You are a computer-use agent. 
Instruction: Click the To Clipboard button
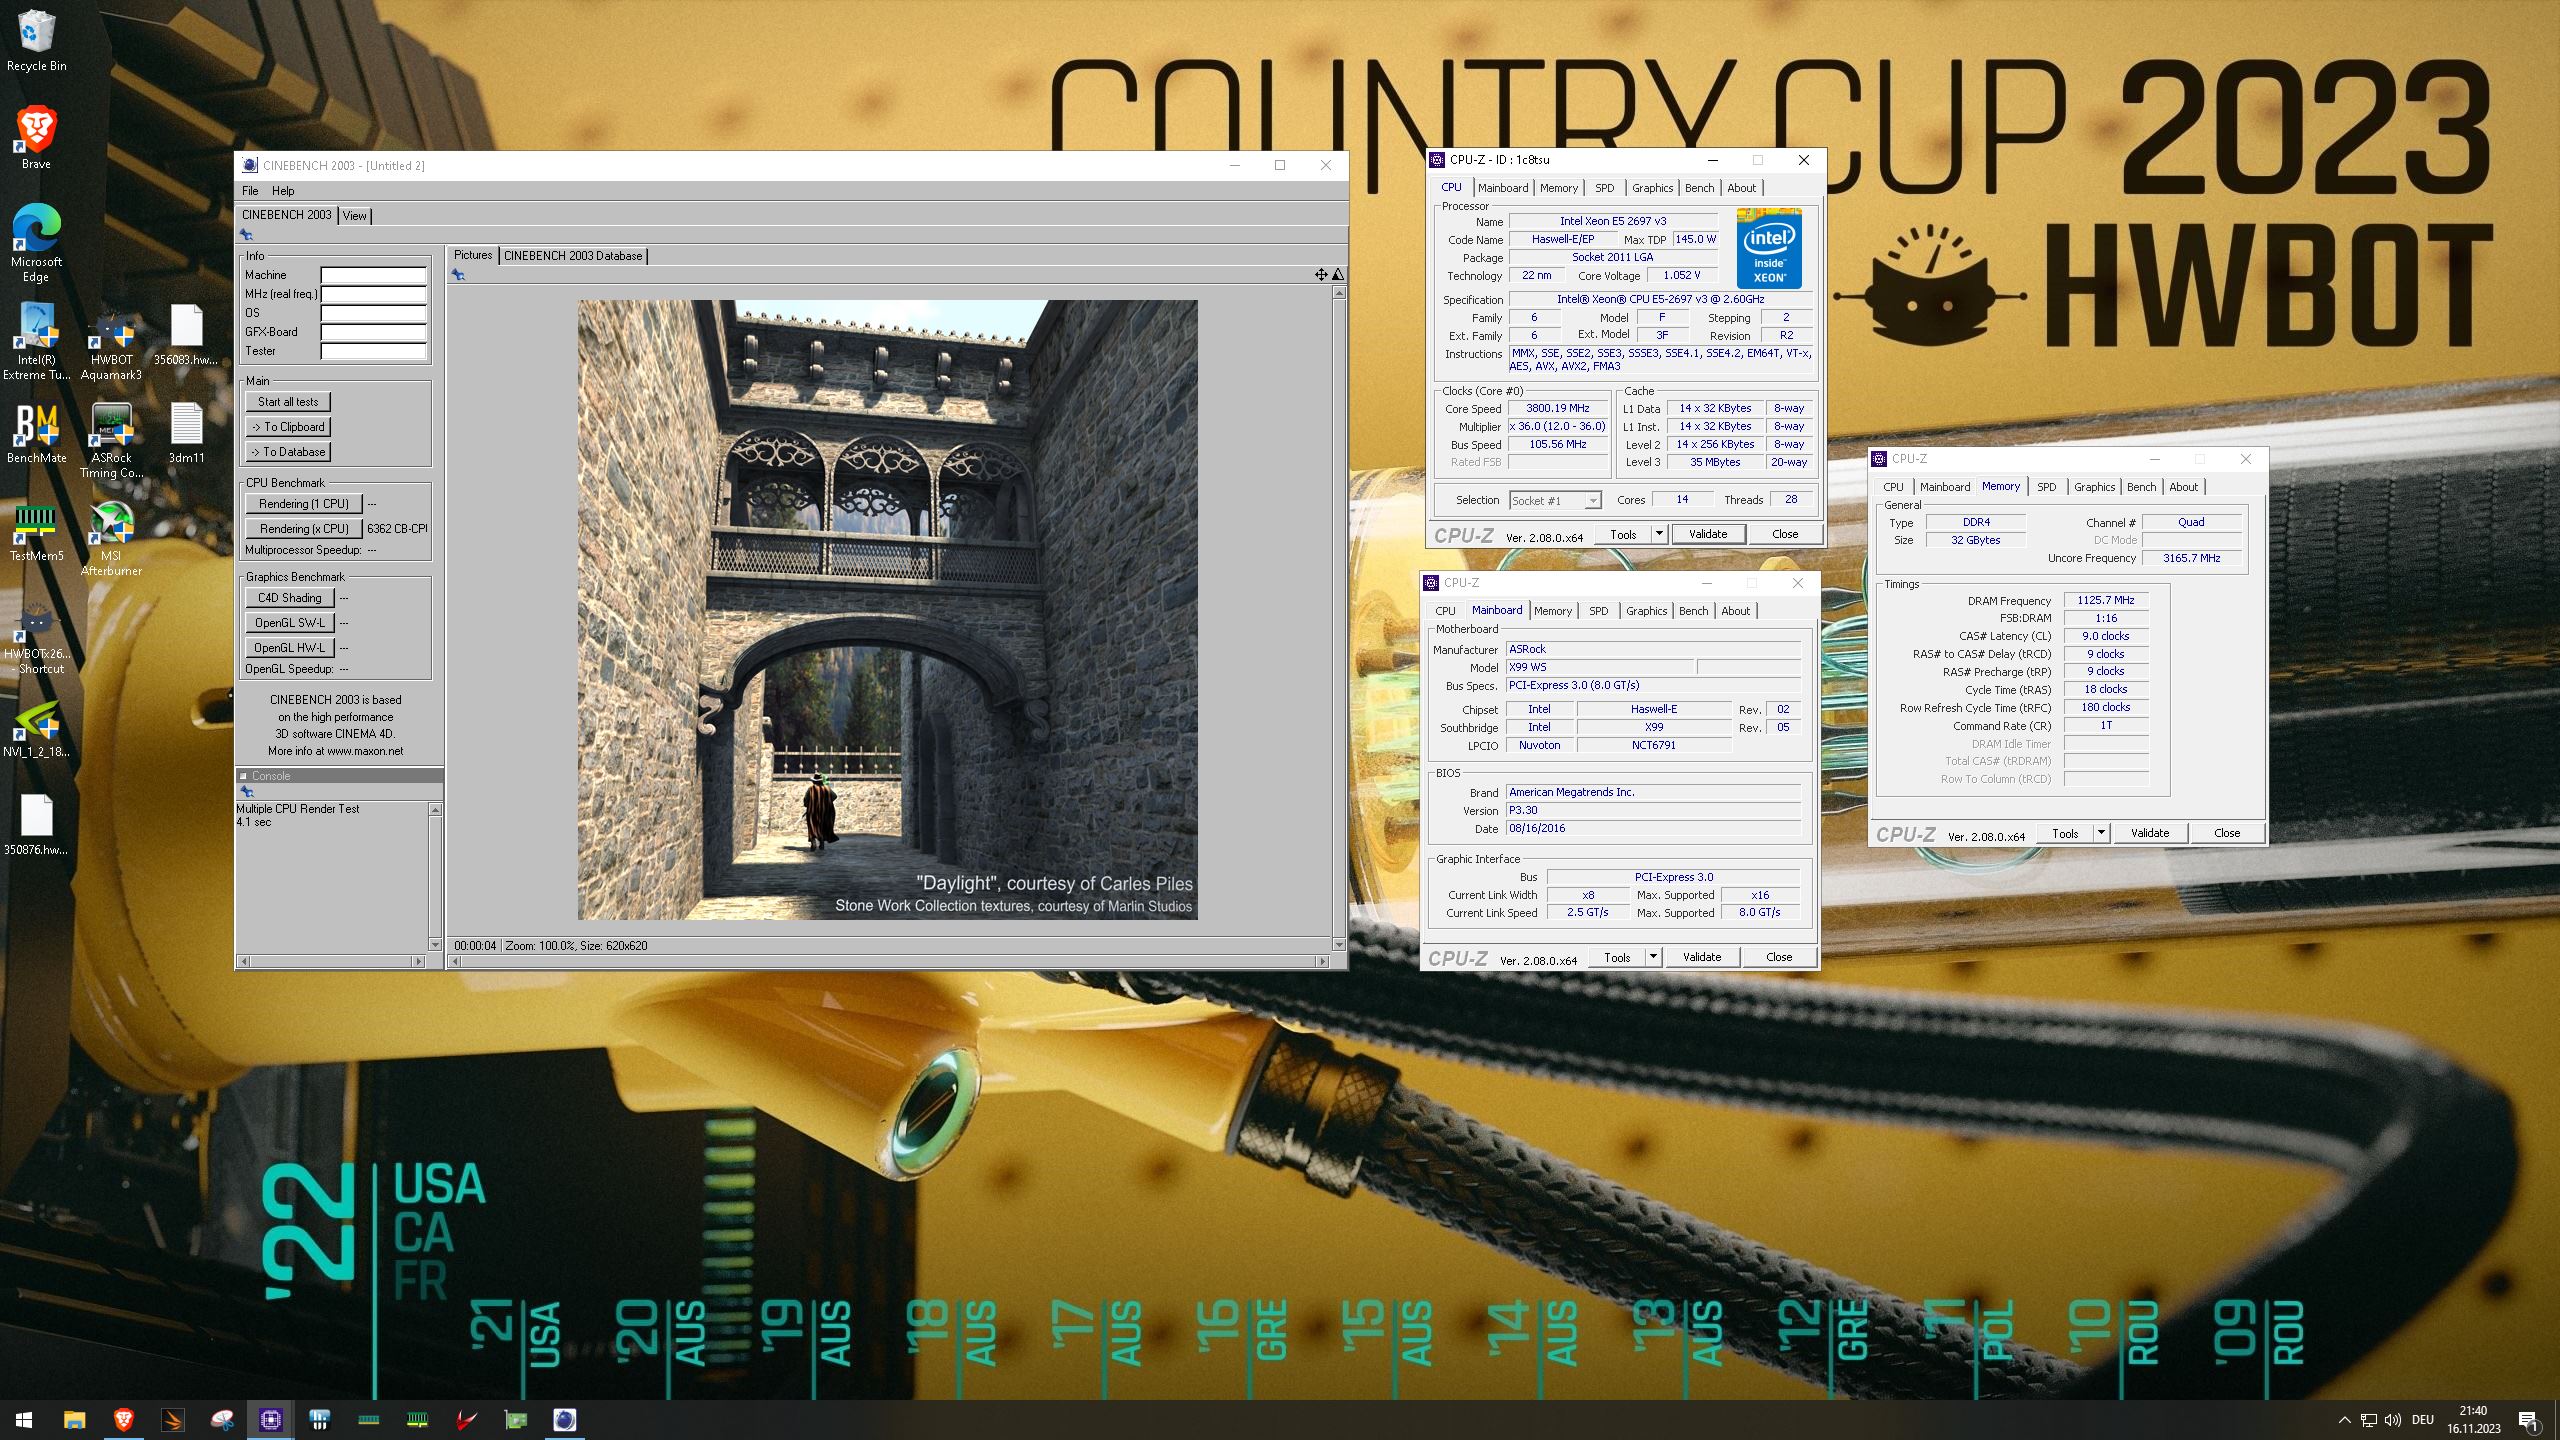point(288,427)
